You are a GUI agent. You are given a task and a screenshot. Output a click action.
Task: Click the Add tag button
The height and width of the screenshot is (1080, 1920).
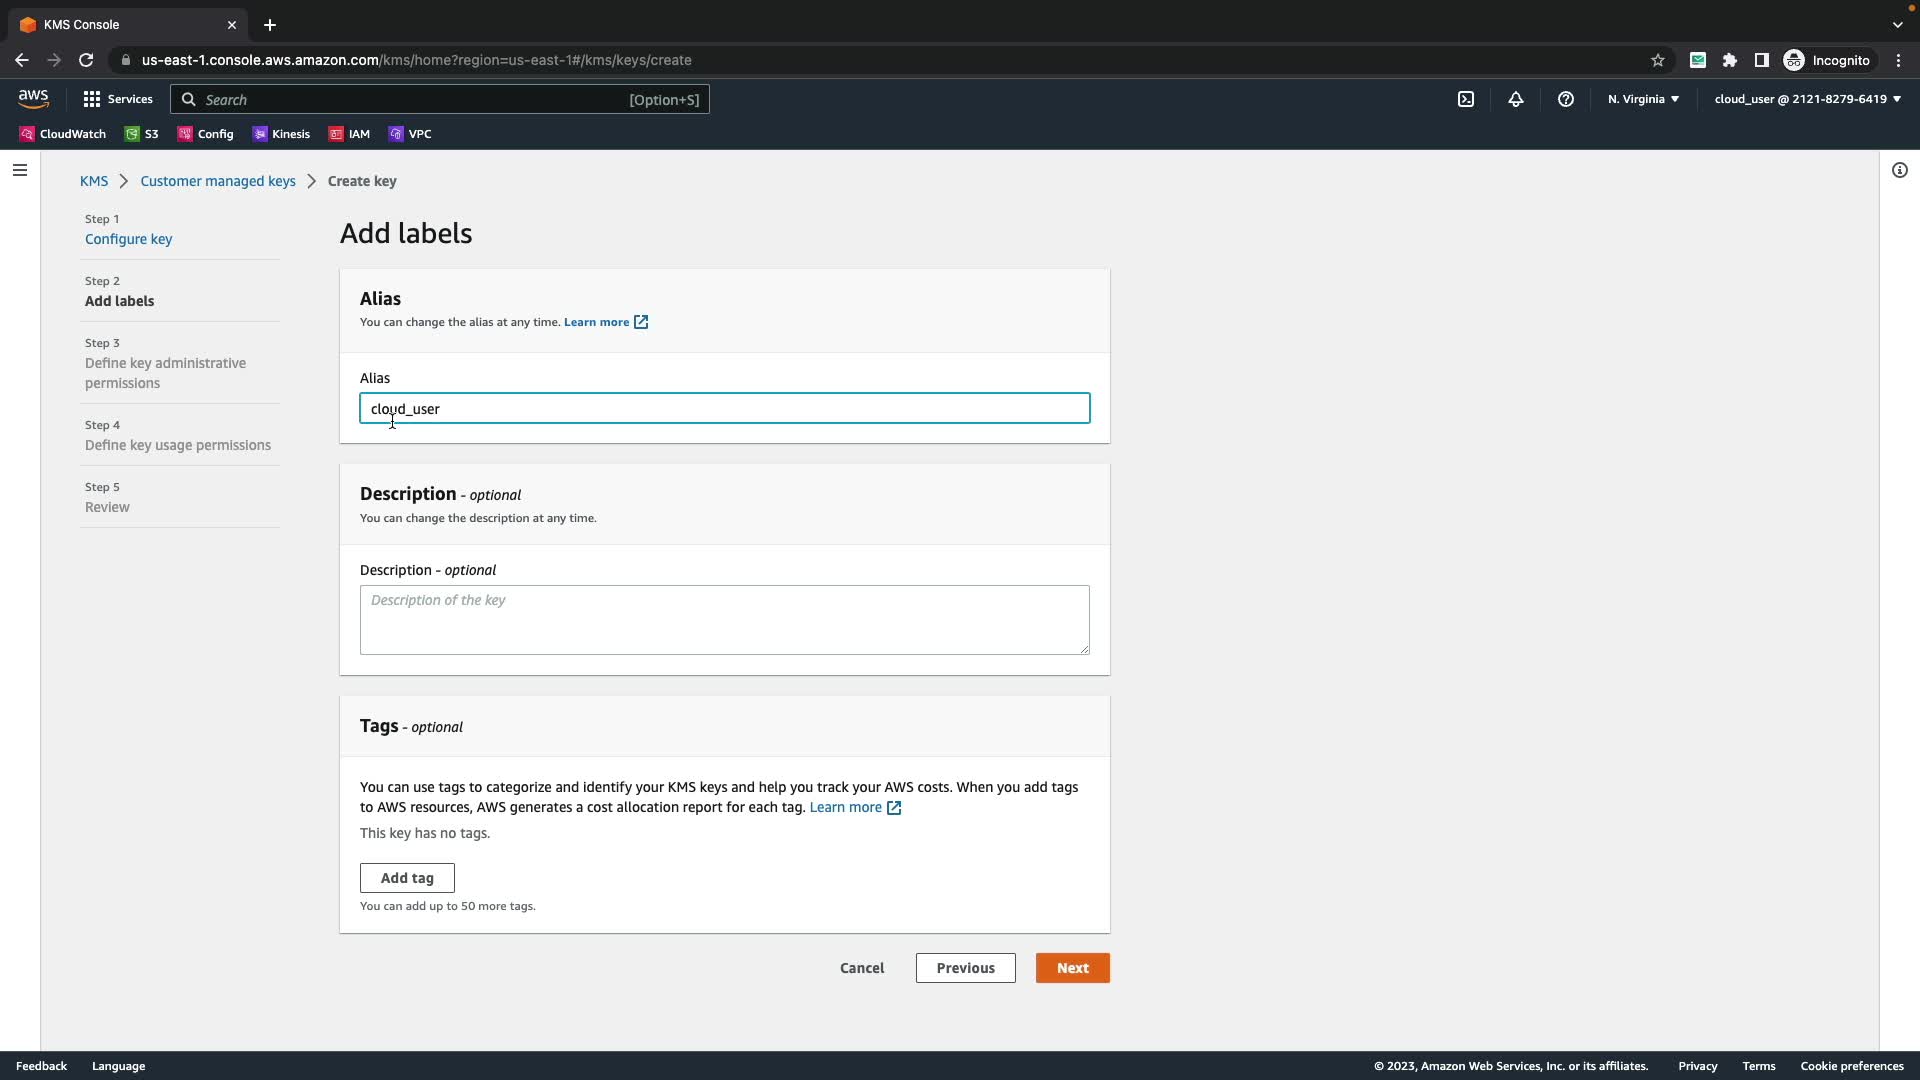tap(407, 878)
